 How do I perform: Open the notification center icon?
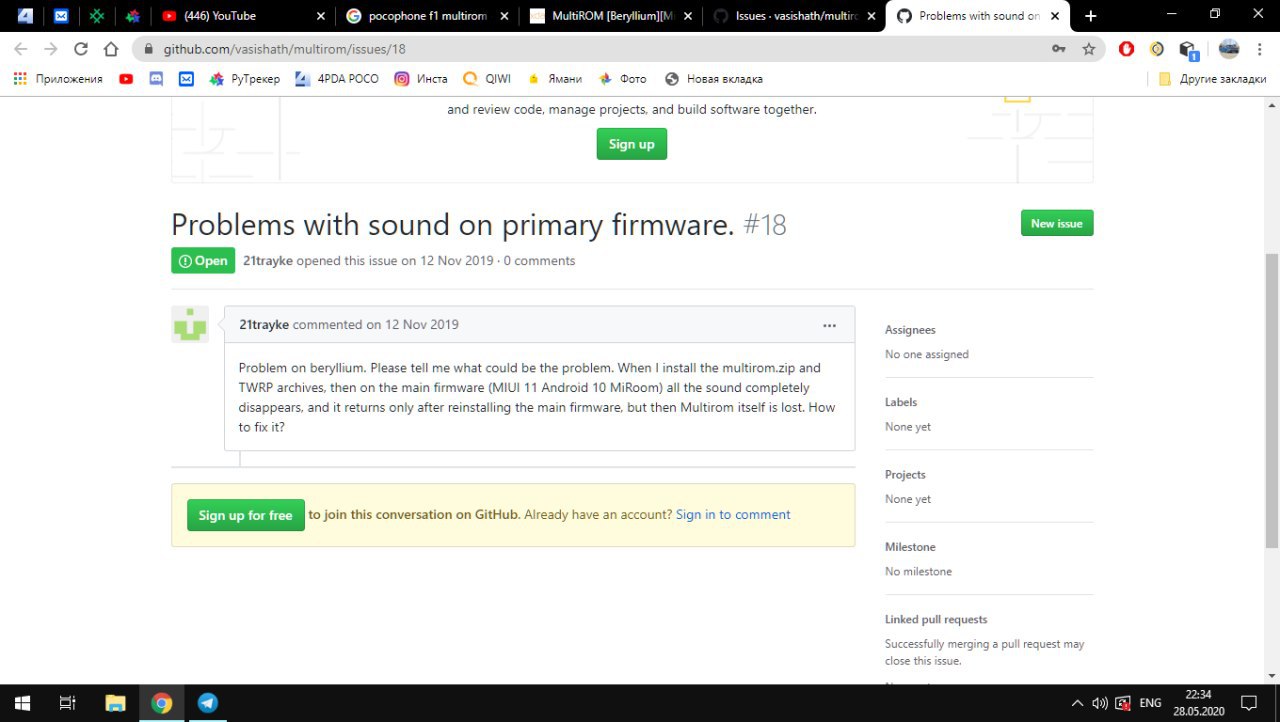pyautogui.click(x=1249, y=703)
